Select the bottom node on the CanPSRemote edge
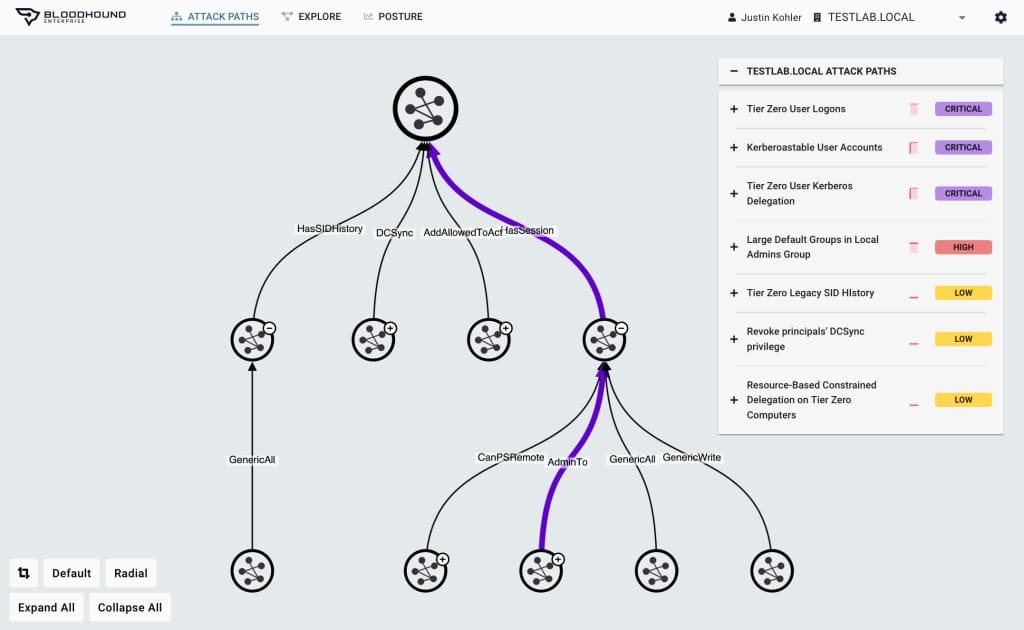Viewport: 1024px width, 630px height. tap(425, 571)
